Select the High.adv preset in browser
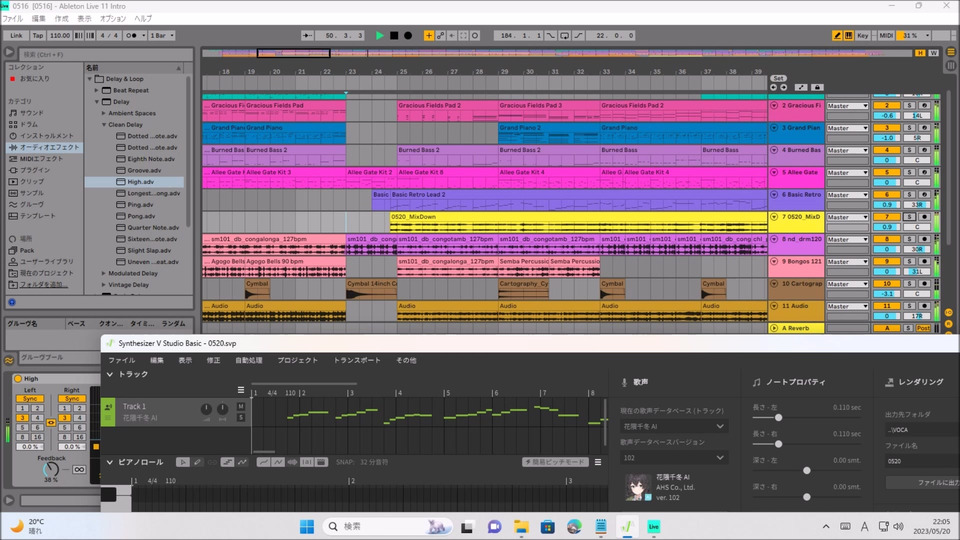This screenshot has height=540, width=960. point(140,182)
